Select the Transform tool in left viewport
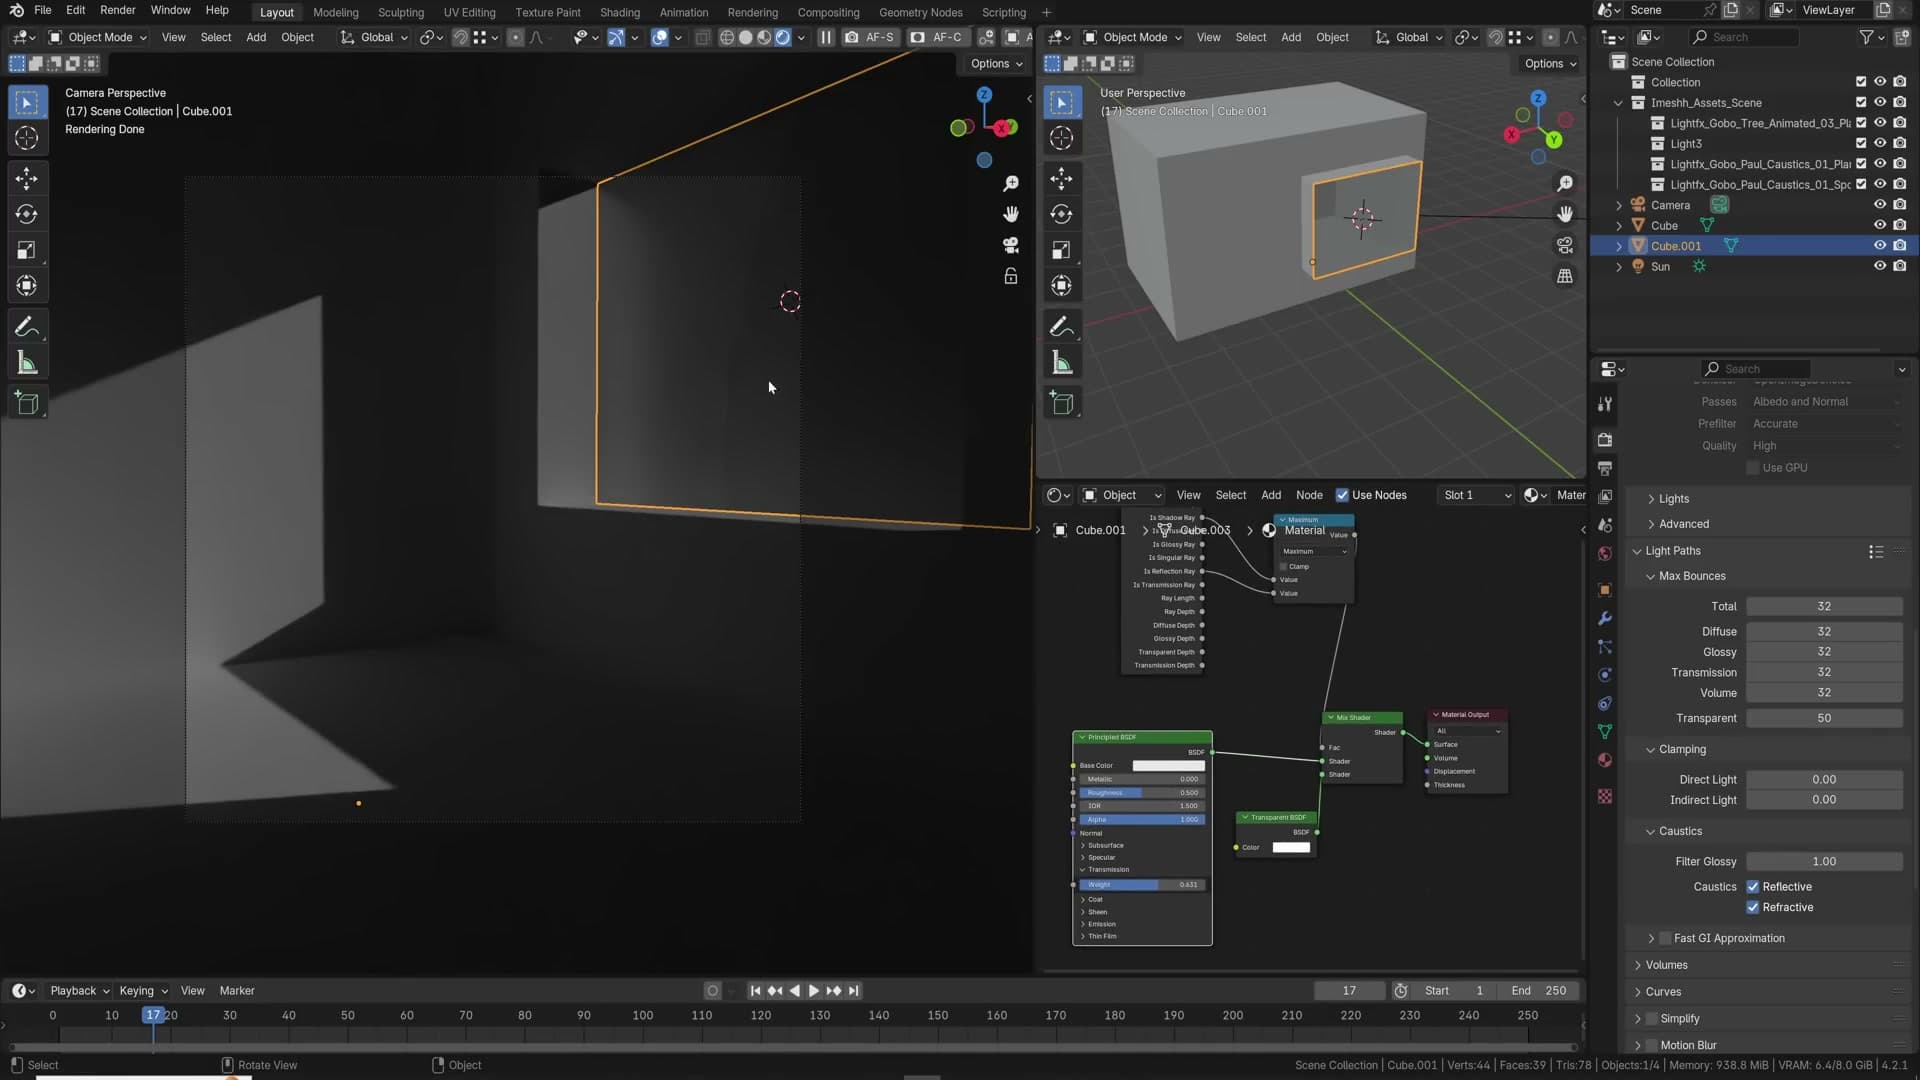 [x=27, y=286]
